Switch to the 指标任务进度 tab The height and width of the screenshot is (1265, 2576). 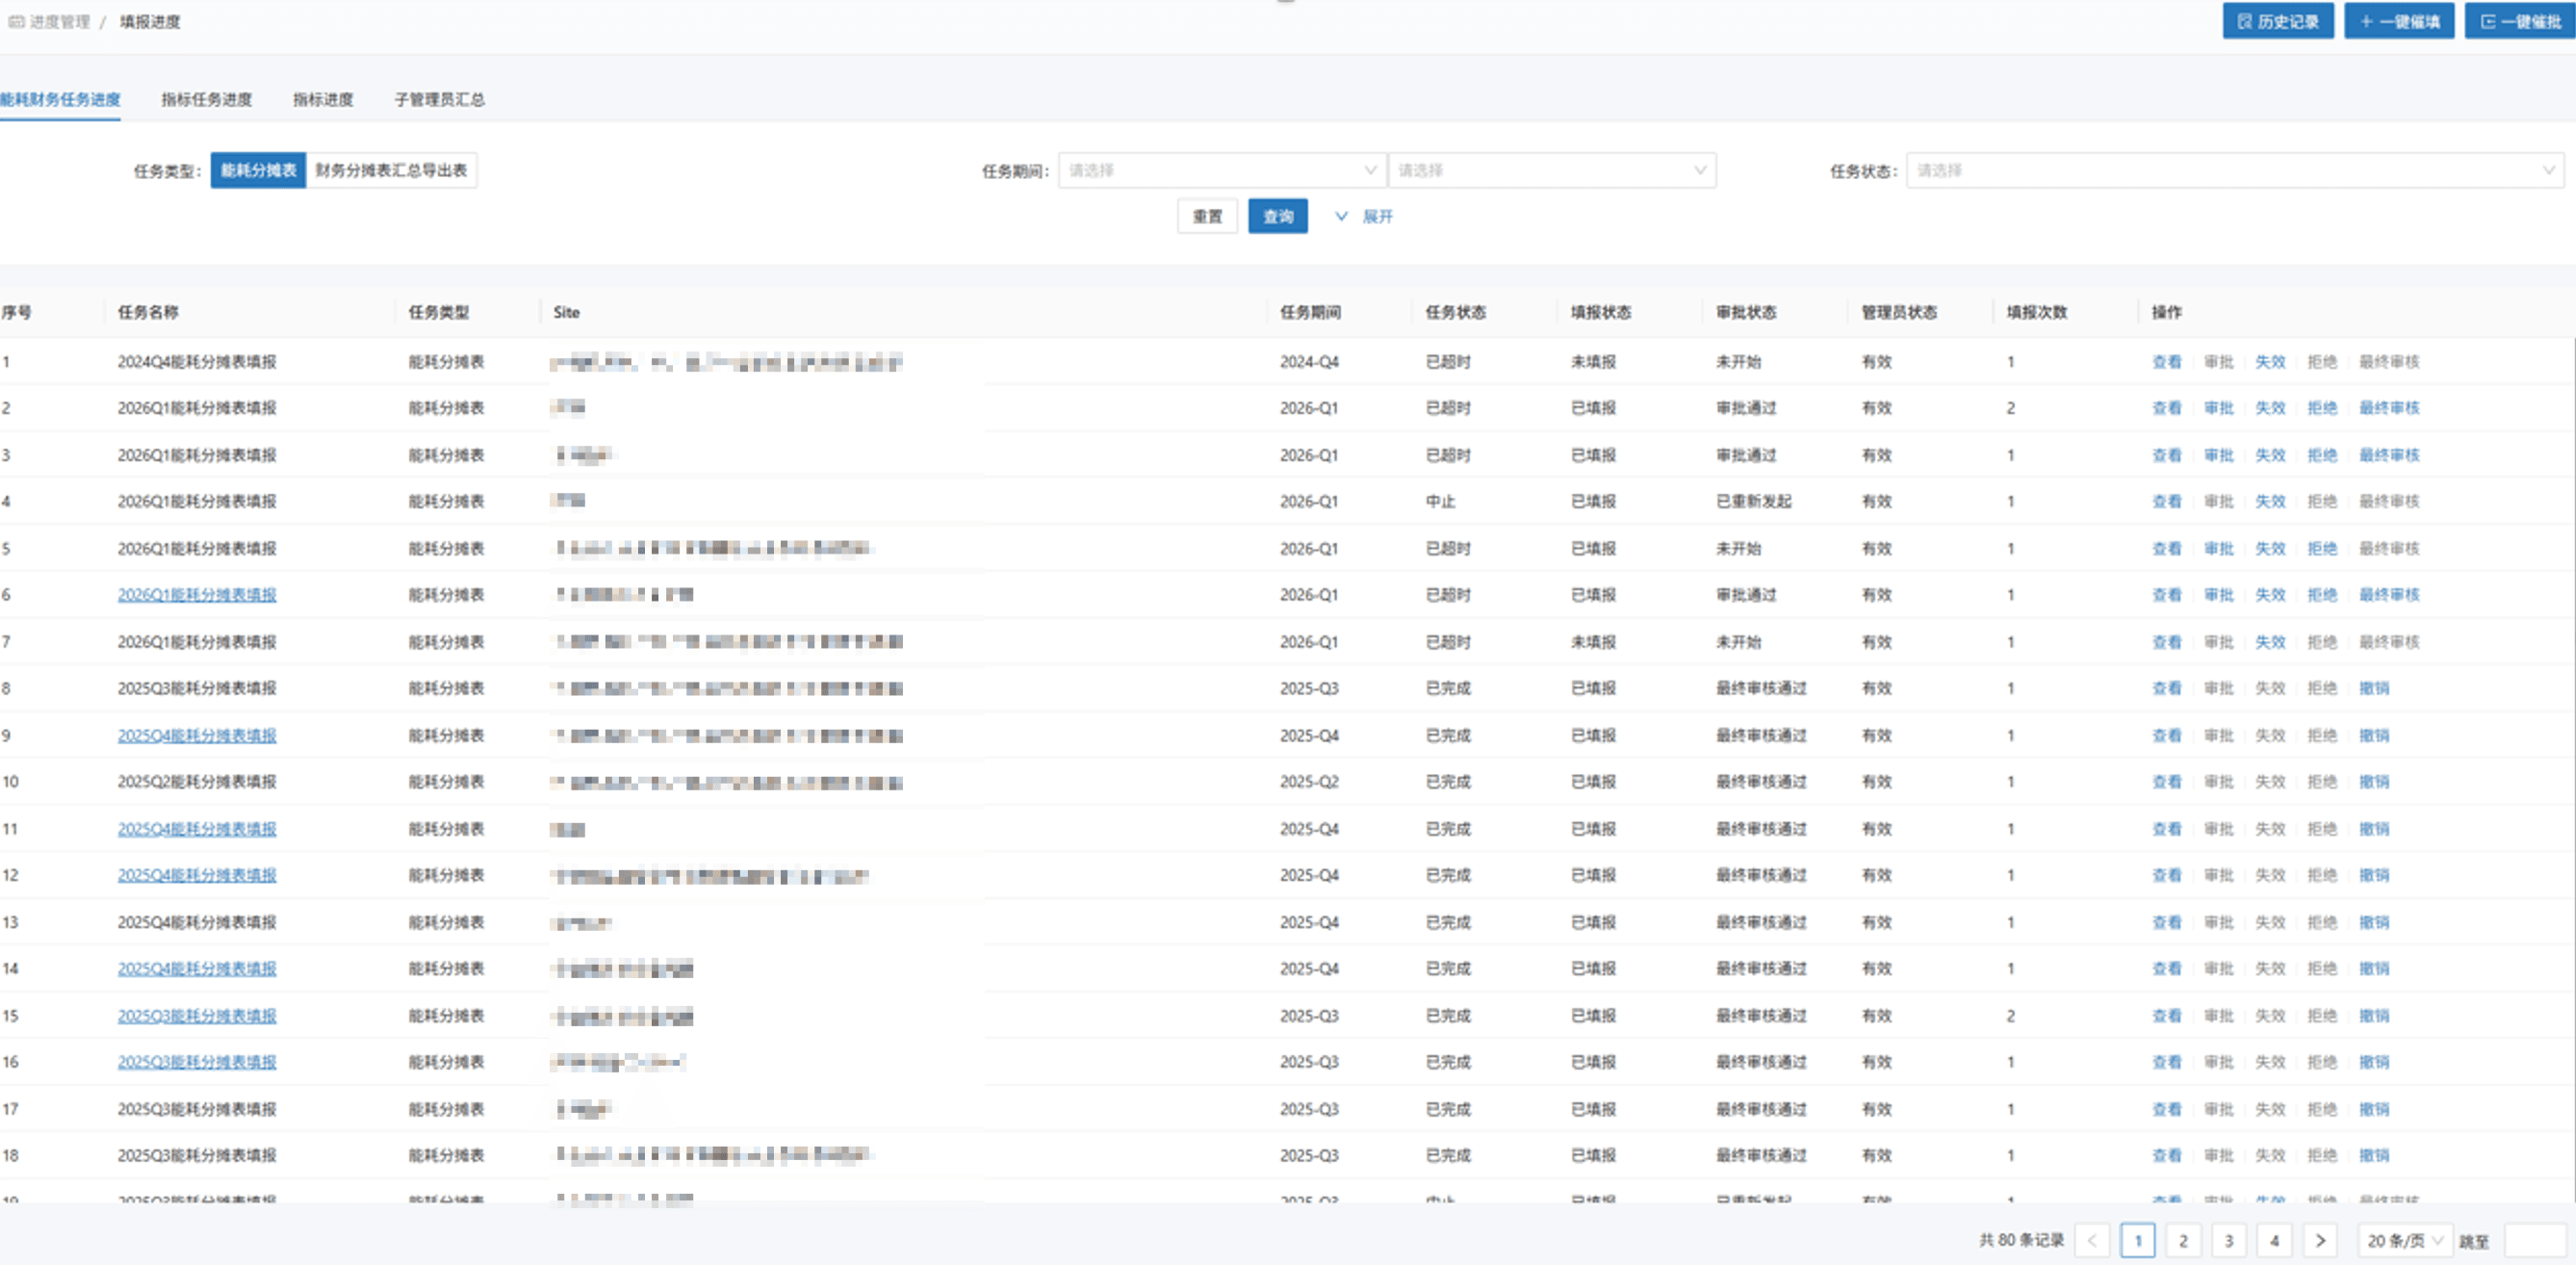[207, 99]
